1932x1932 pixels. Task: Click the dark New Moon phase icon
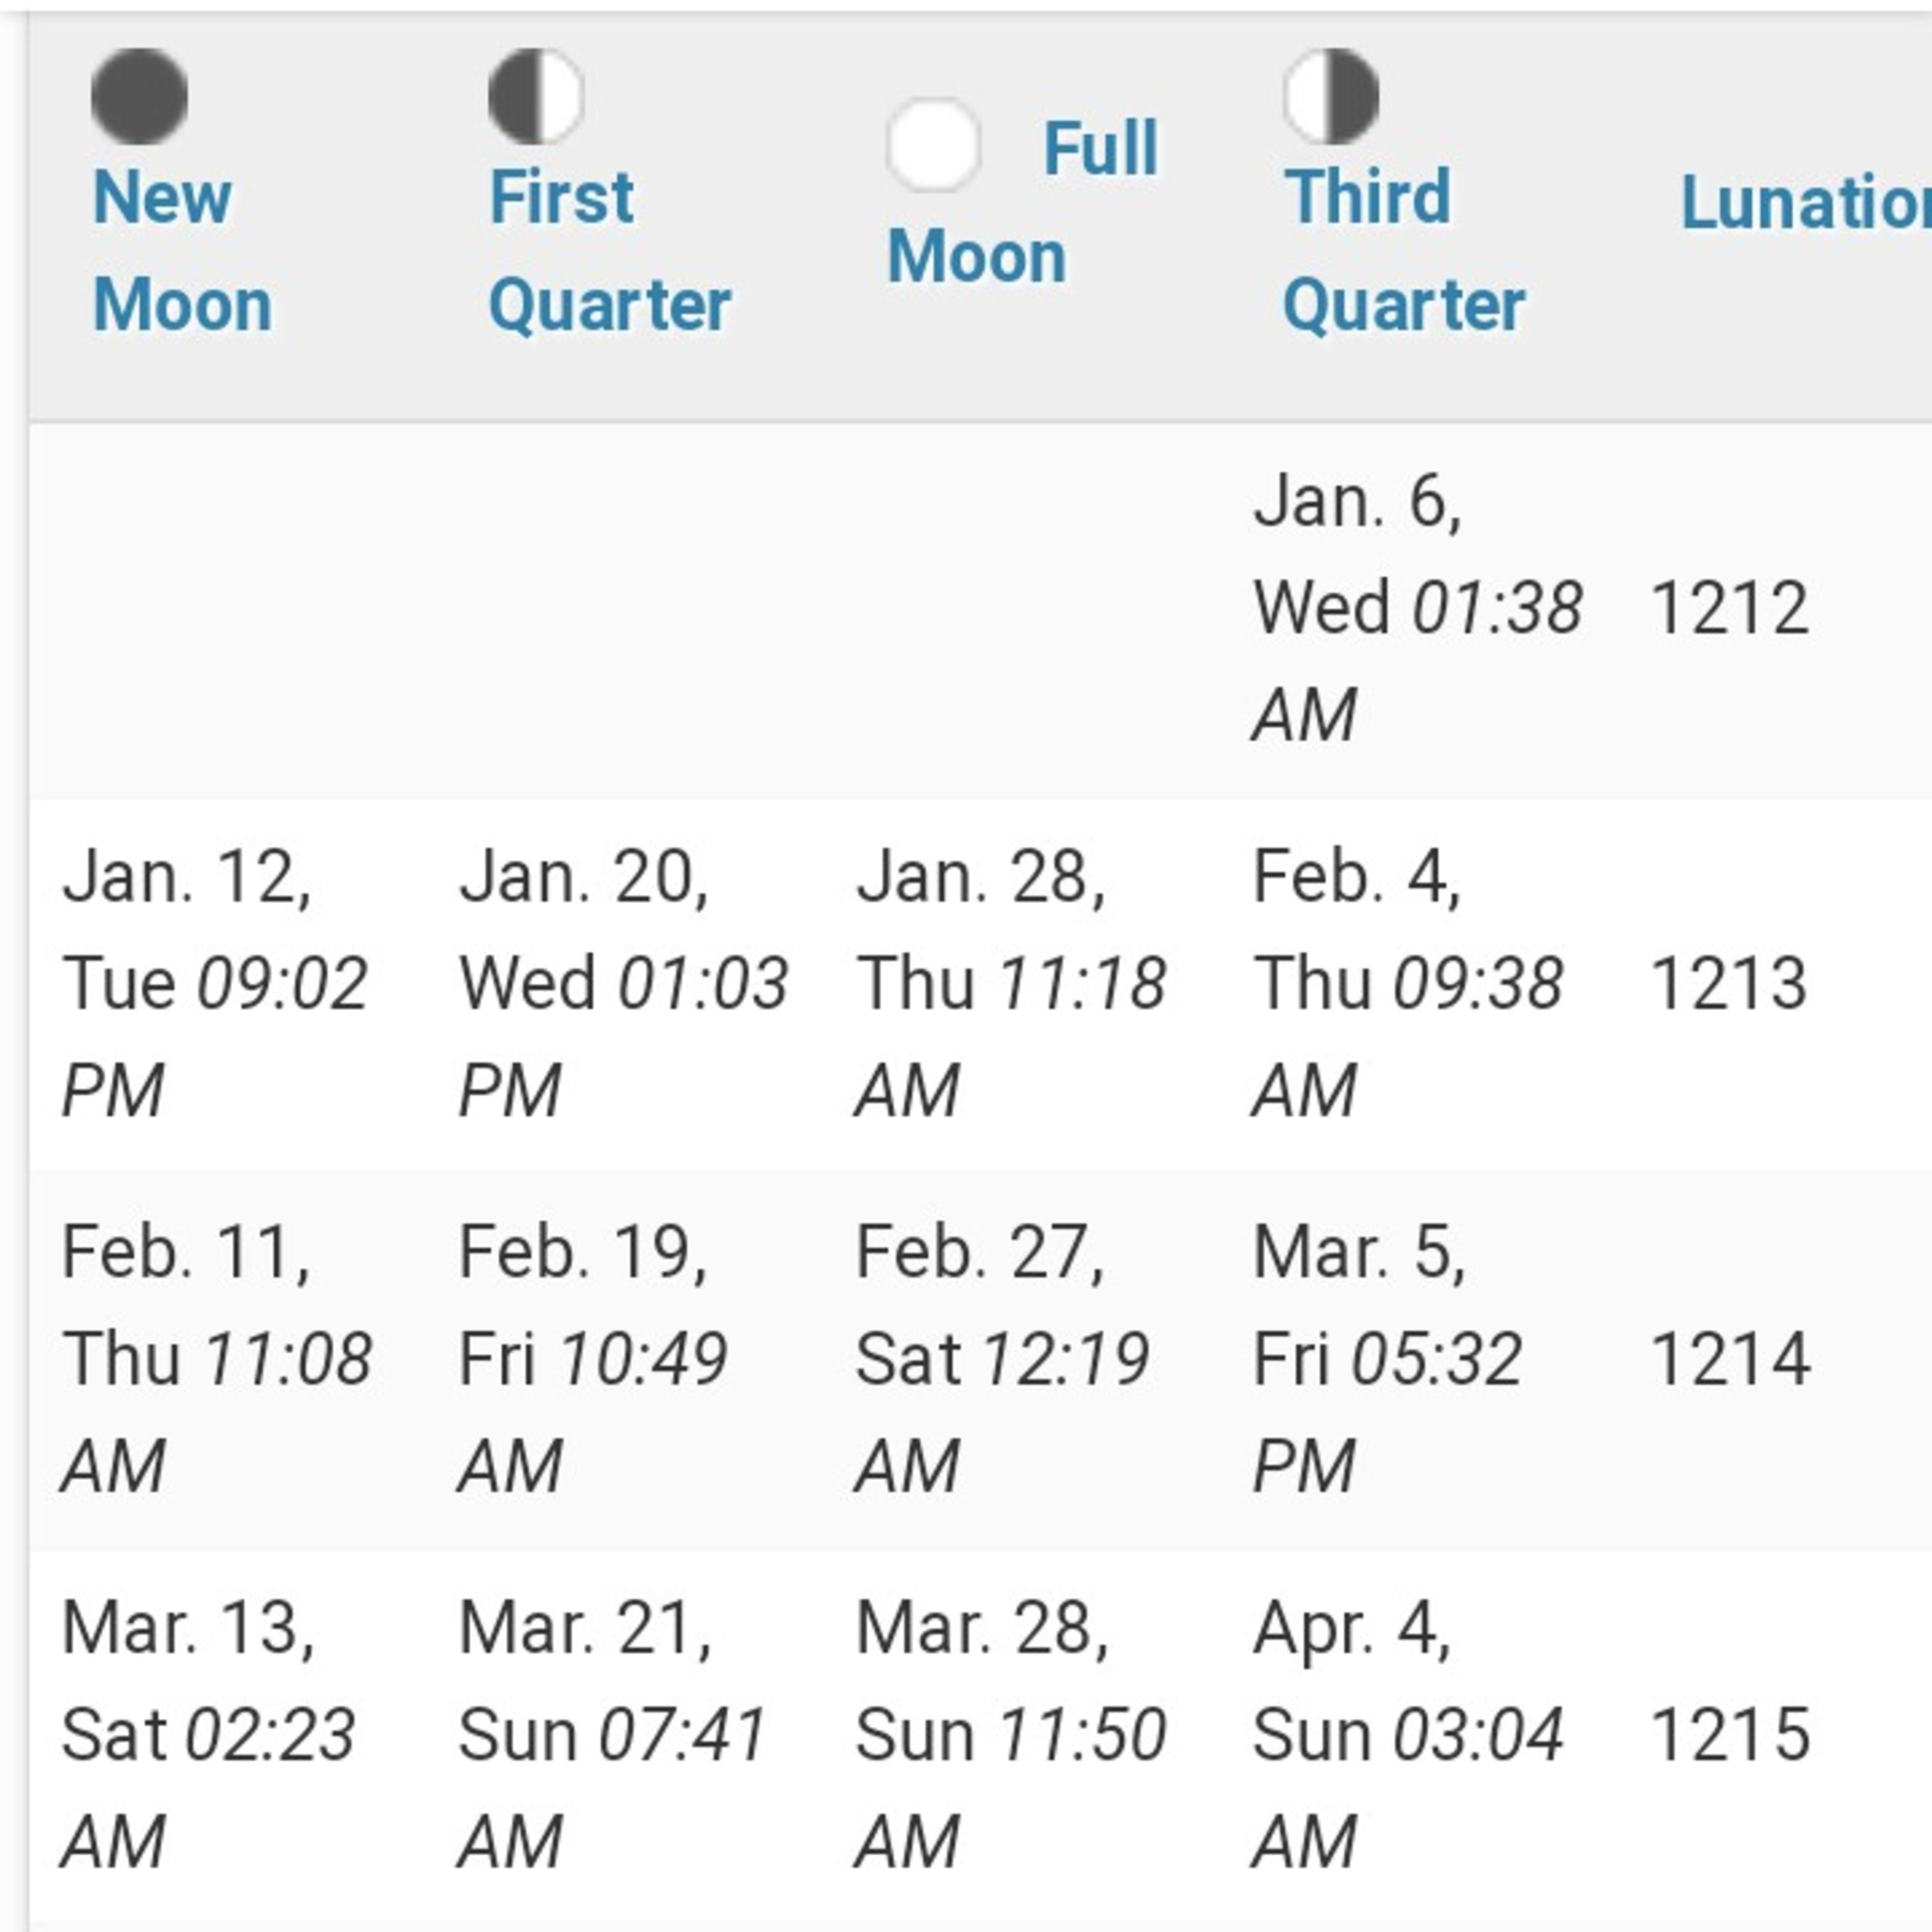pyautogui.click(x=139, y=97)
